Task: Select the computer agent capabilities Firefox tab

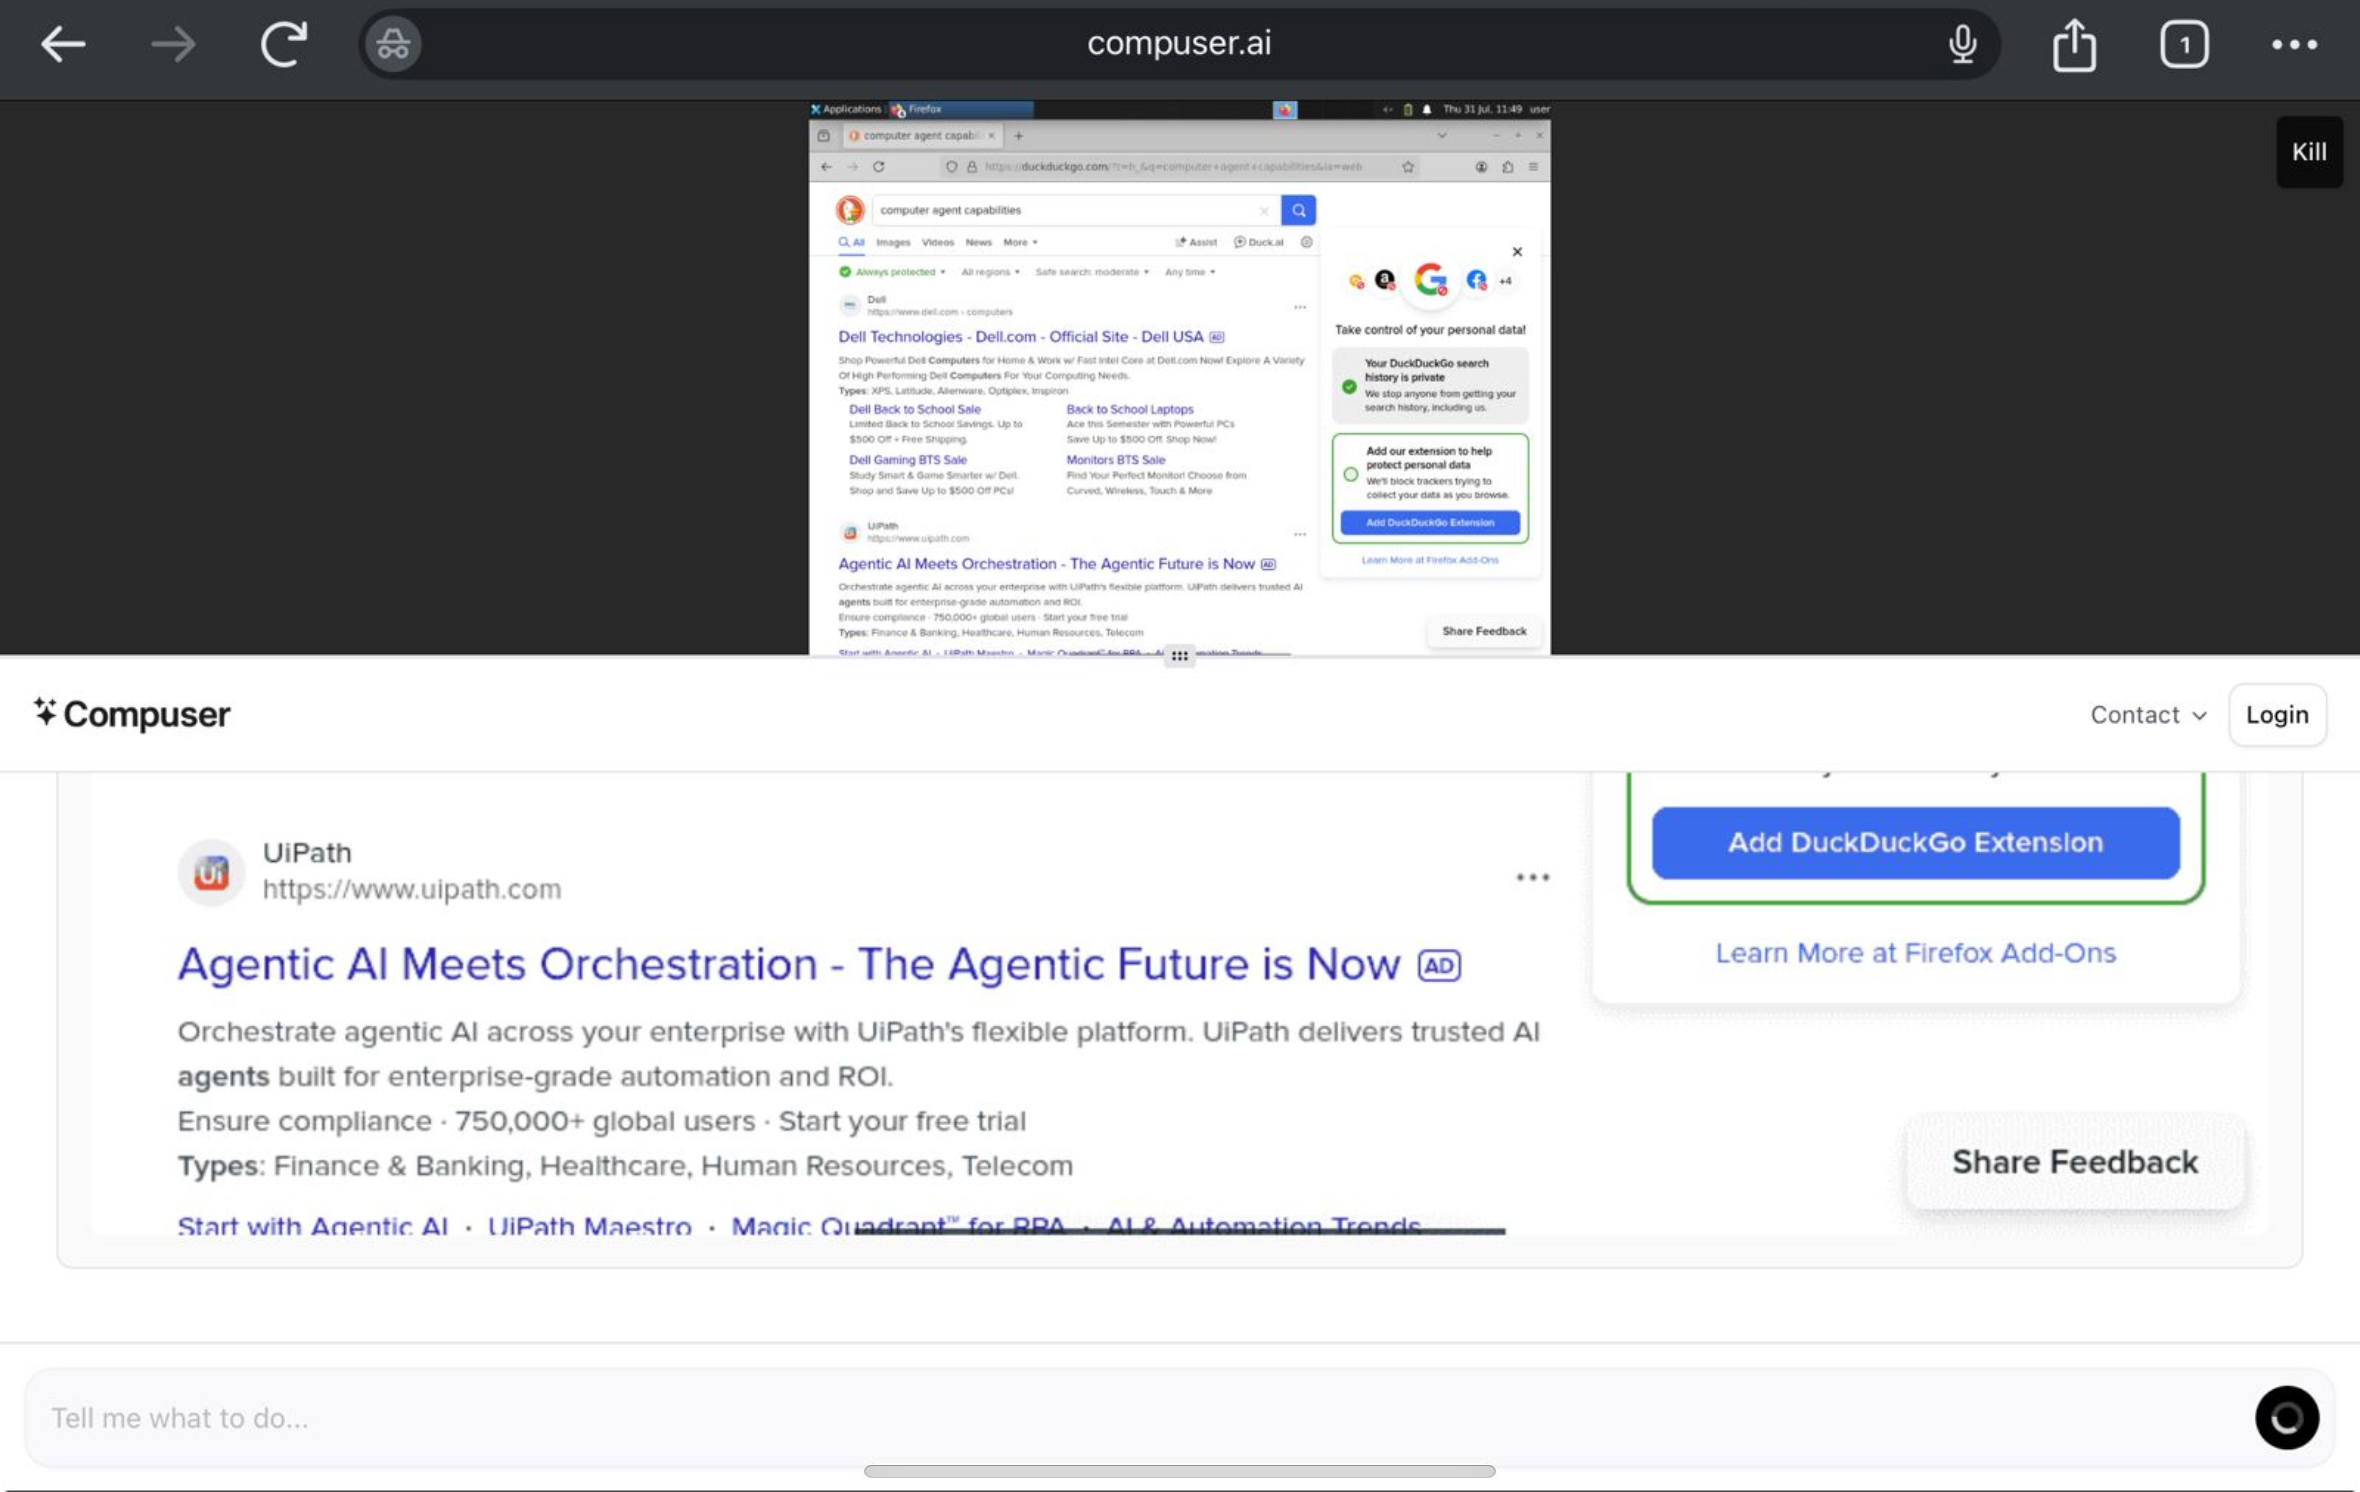Action: click(920, 136)
